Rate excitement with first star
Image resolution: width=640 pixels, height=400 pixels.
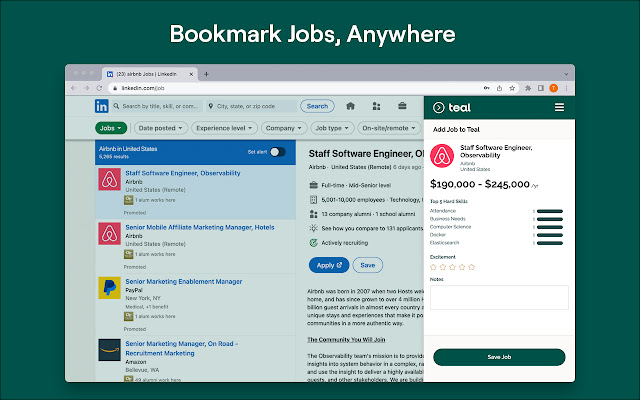tap(433, 267)
